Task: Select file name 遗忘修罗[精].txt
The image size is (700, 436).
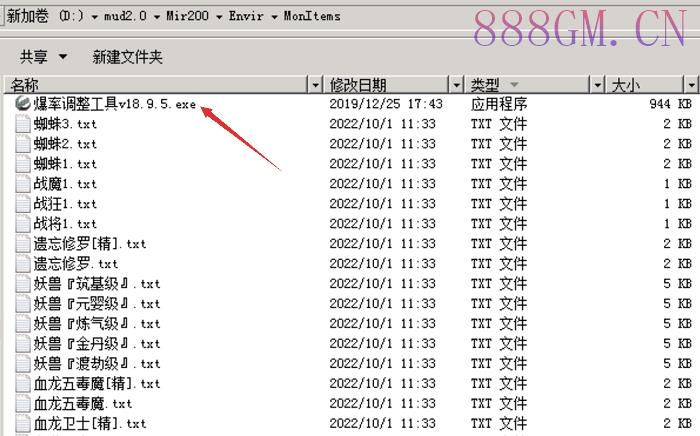Action: pyautogui.click(x=90, y=244)
